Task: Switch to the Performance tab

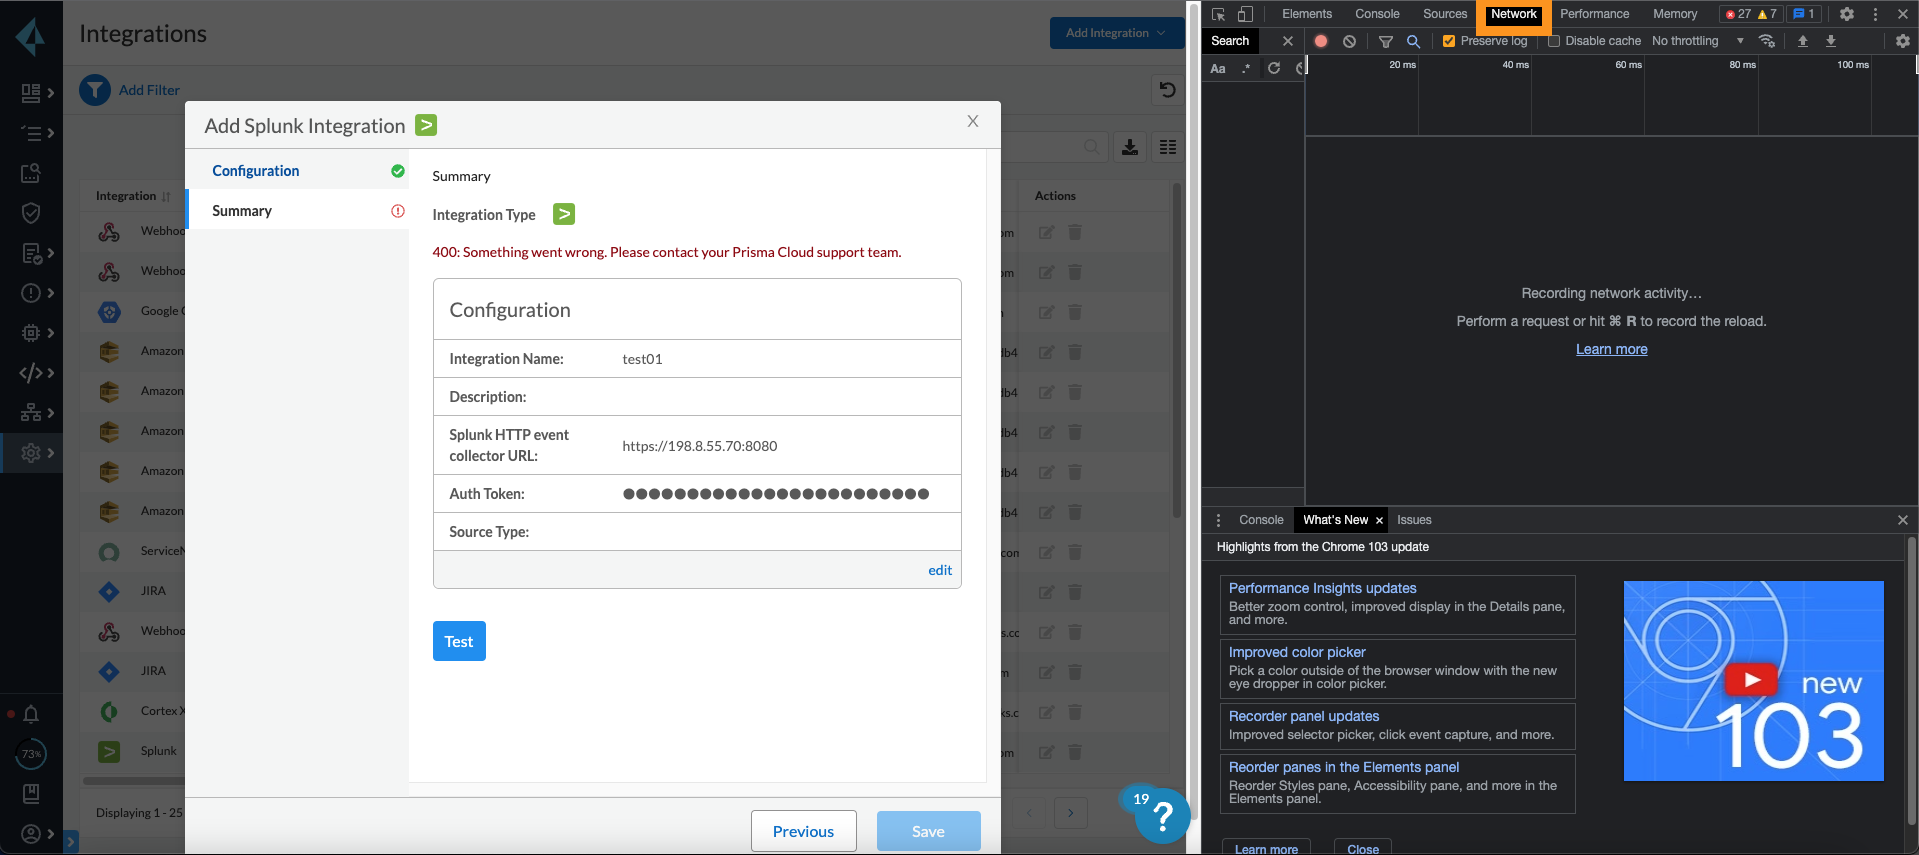Action: click(x=1594, y=14)
